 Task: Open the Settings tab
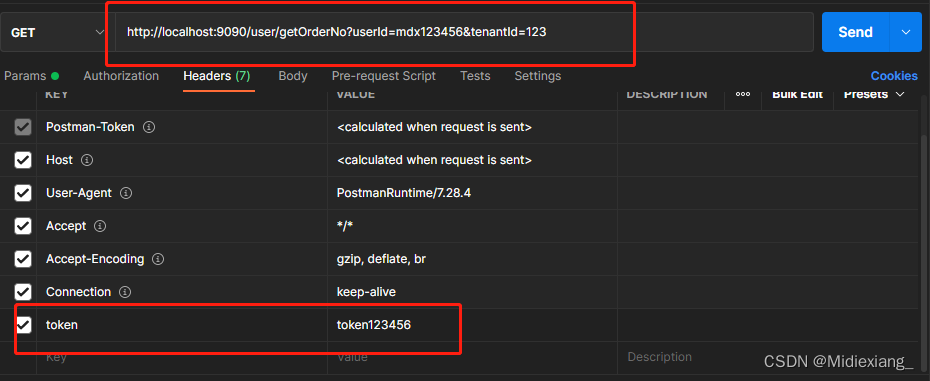pos(537,76)
